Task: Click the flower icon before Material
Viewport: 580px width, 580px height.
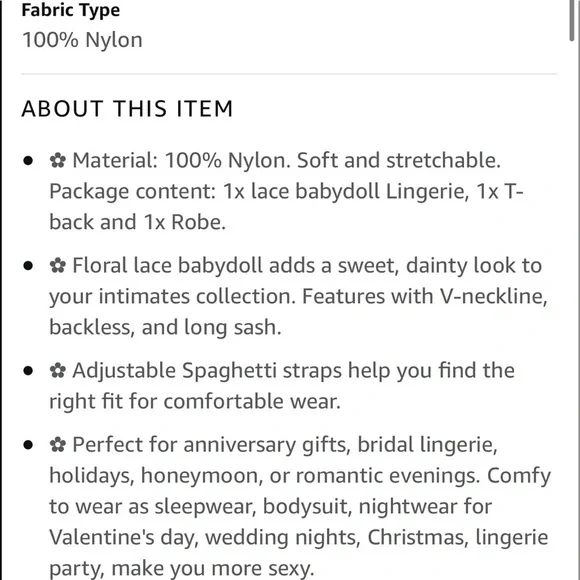Action: (x=58, y=161)
